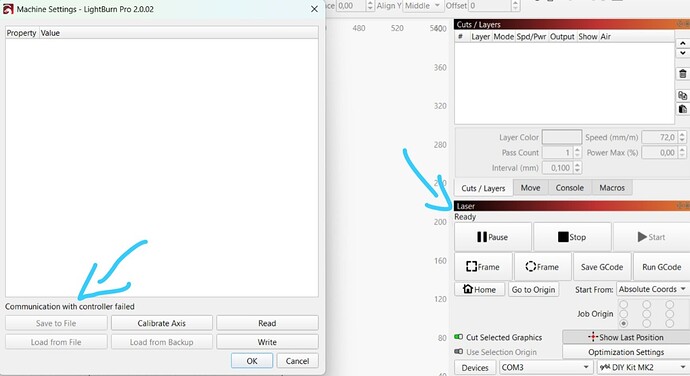Click the rubber-band circular Frame button
690x376 pixels.
pyautogui.click(x=542, y=267)
